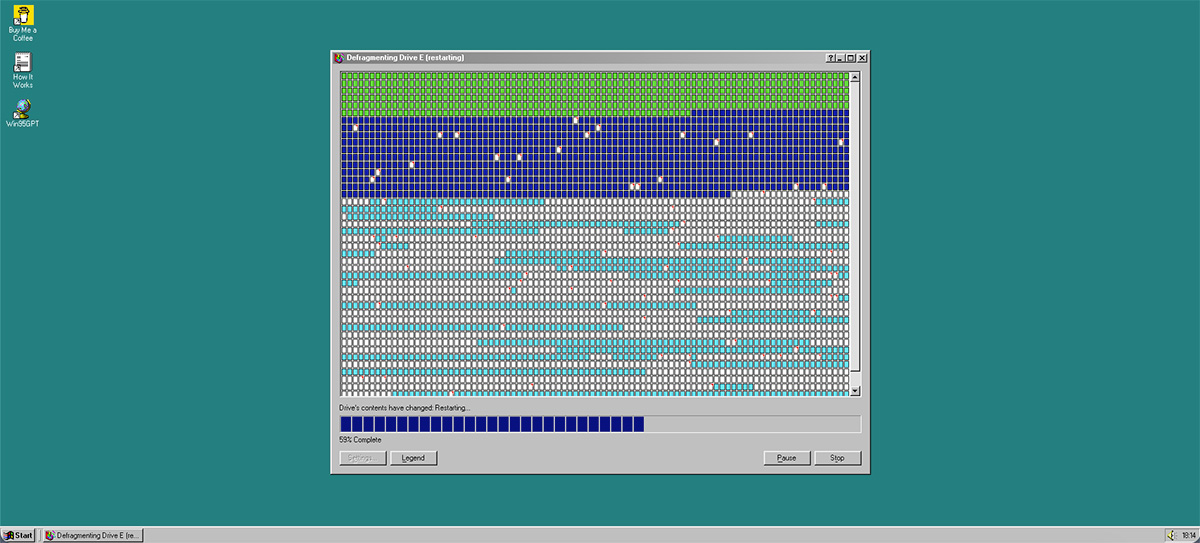Select the How It Works desktop icon
Image resolution: width=1200 pixels, height=543 pixels.
pos(22,70)
